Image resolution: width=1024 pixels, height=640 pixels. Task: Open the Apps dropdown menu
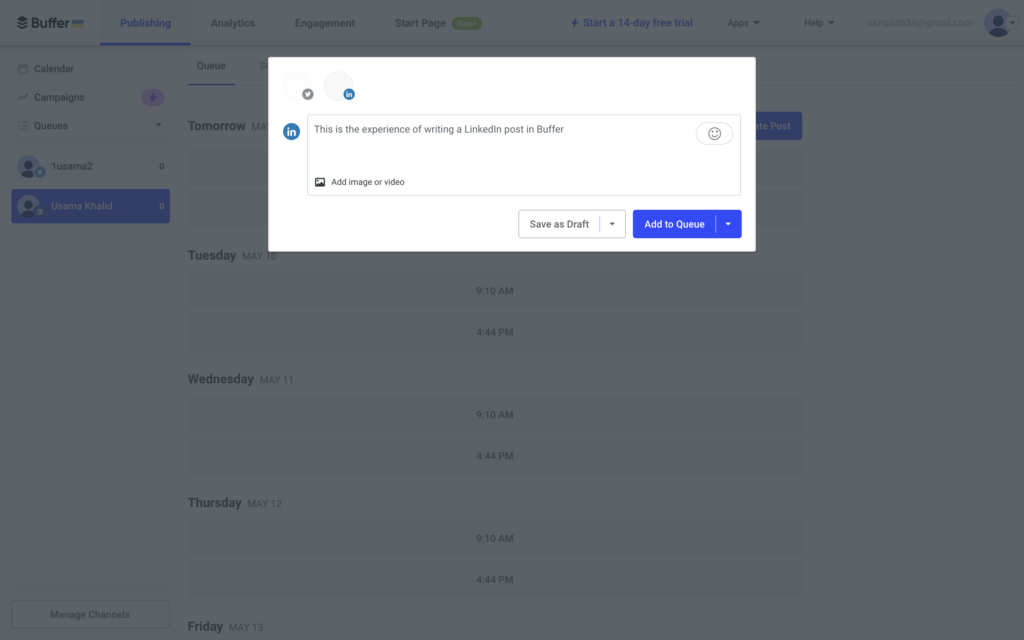743,23
